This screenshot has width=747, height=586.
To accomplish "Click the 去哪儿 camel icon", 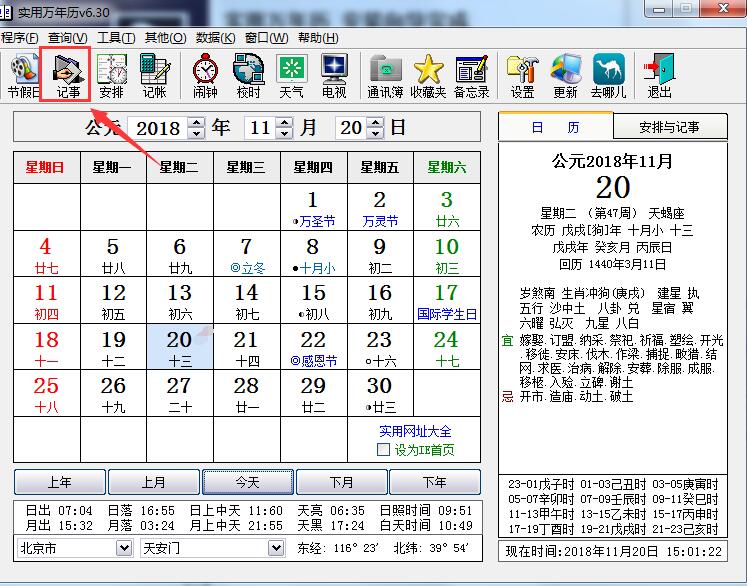I will 608,76.
